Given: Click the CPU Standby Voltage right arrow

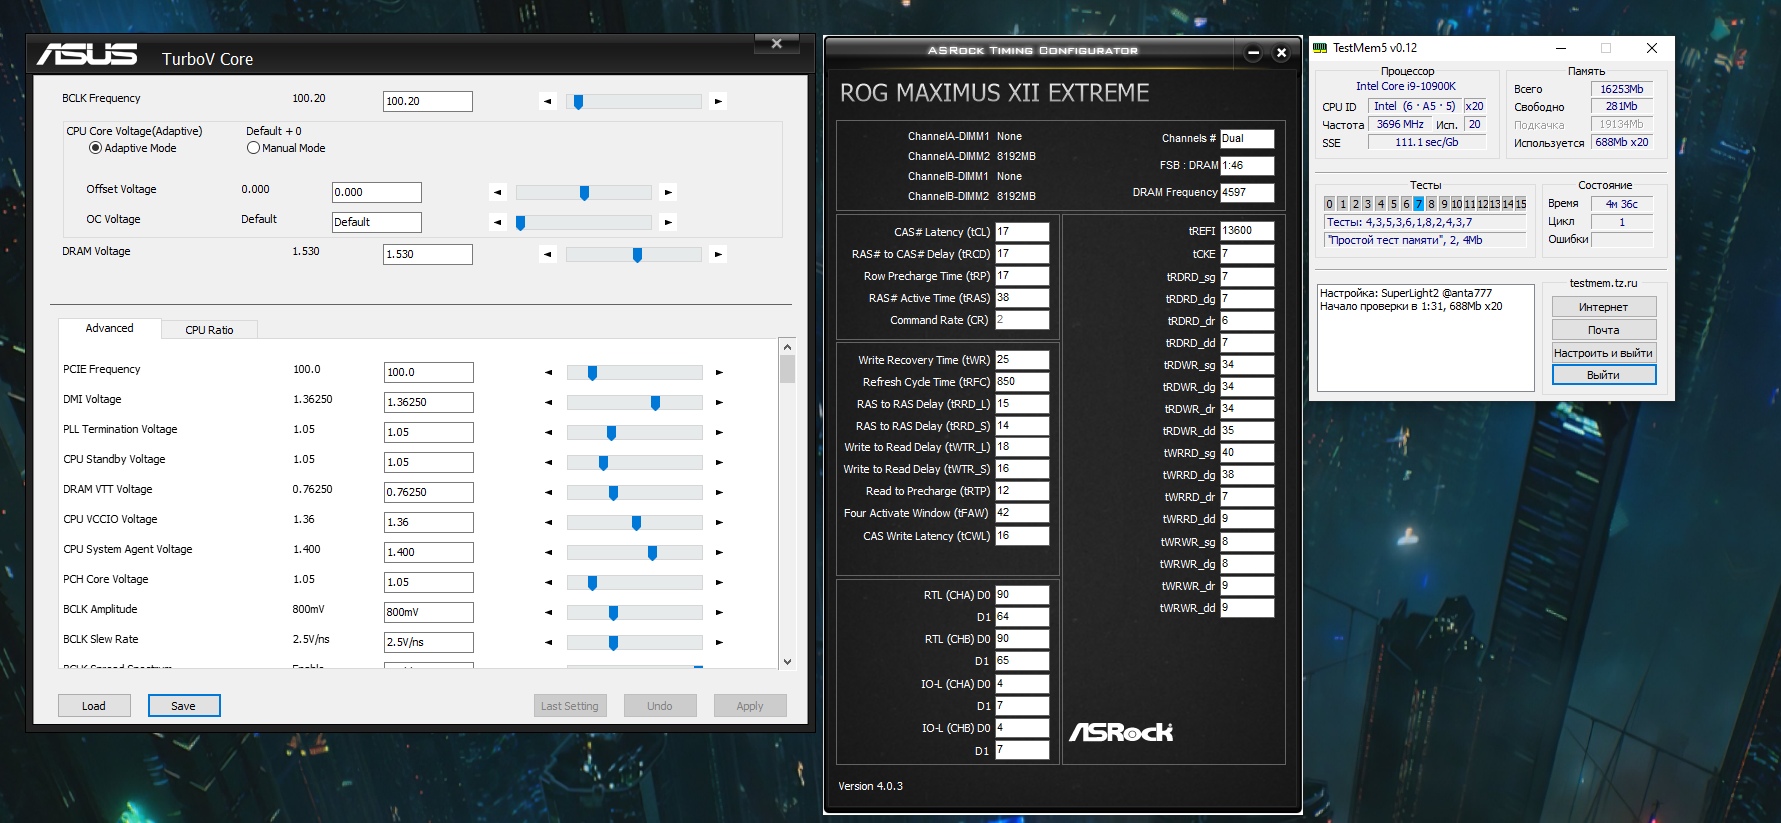Looking at the screenshot, I should tap(719, 462).
